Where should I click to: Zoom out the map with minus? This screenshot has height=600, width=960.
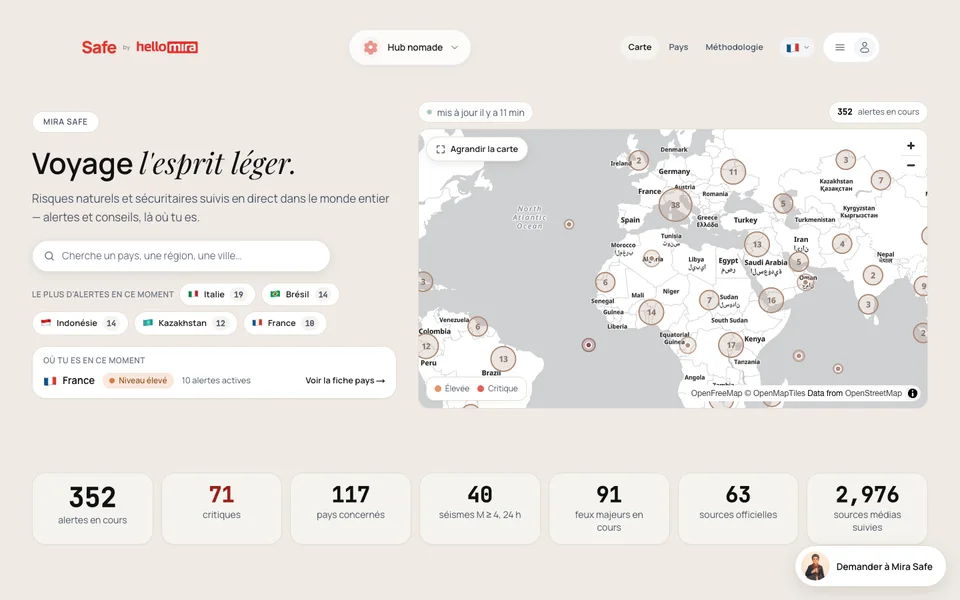[910, 165]
